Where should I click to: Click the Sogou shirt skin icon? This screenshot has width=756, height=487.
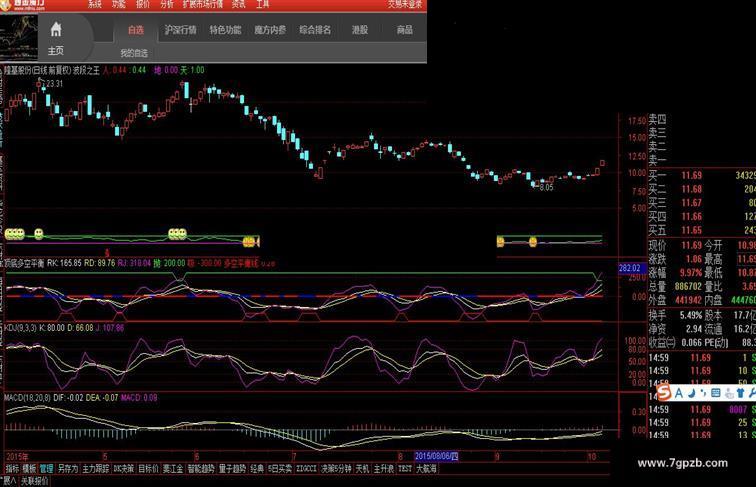[741, 393]
